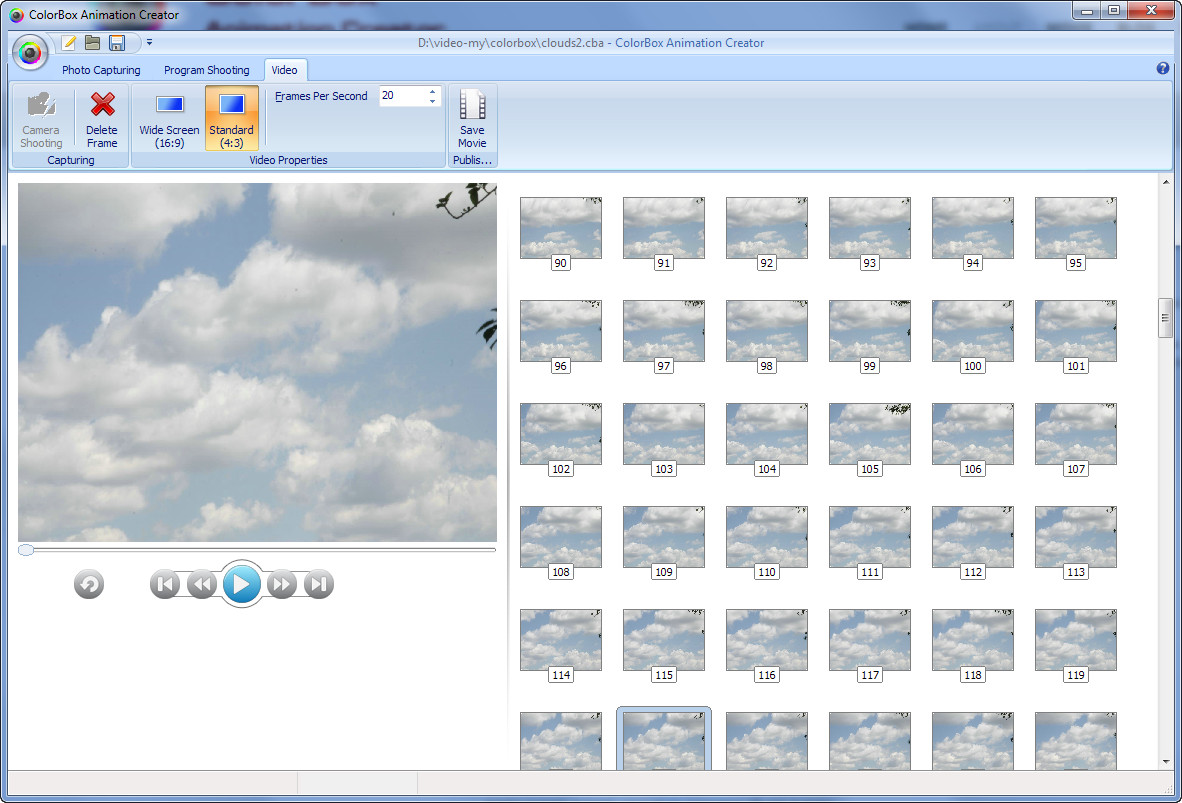Viewport: 1182px width, 803px height.
Task: Select frame thumbnail 117
Action: (870, 640)
